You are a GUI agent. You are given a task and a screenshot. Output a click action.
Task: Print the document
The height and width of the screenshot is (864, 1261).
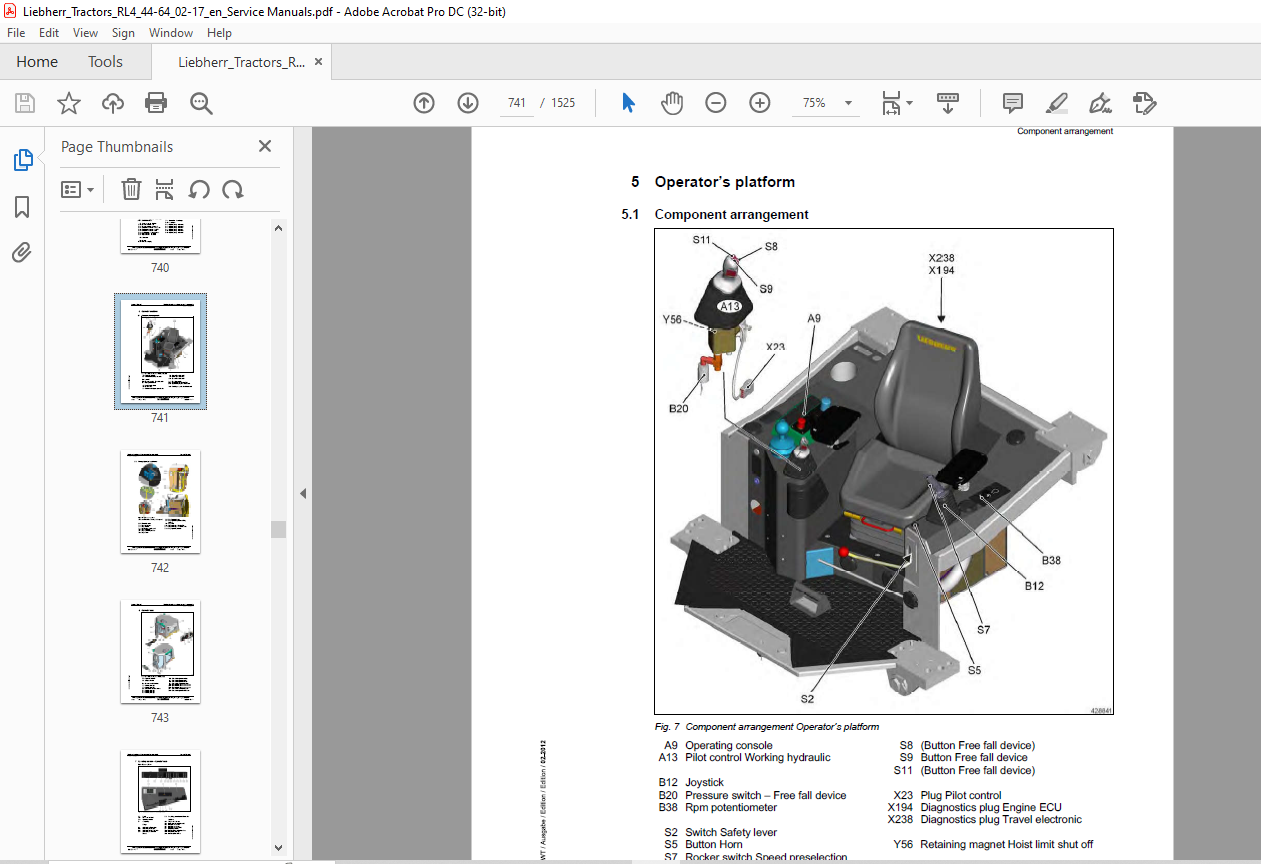[156, 103]
